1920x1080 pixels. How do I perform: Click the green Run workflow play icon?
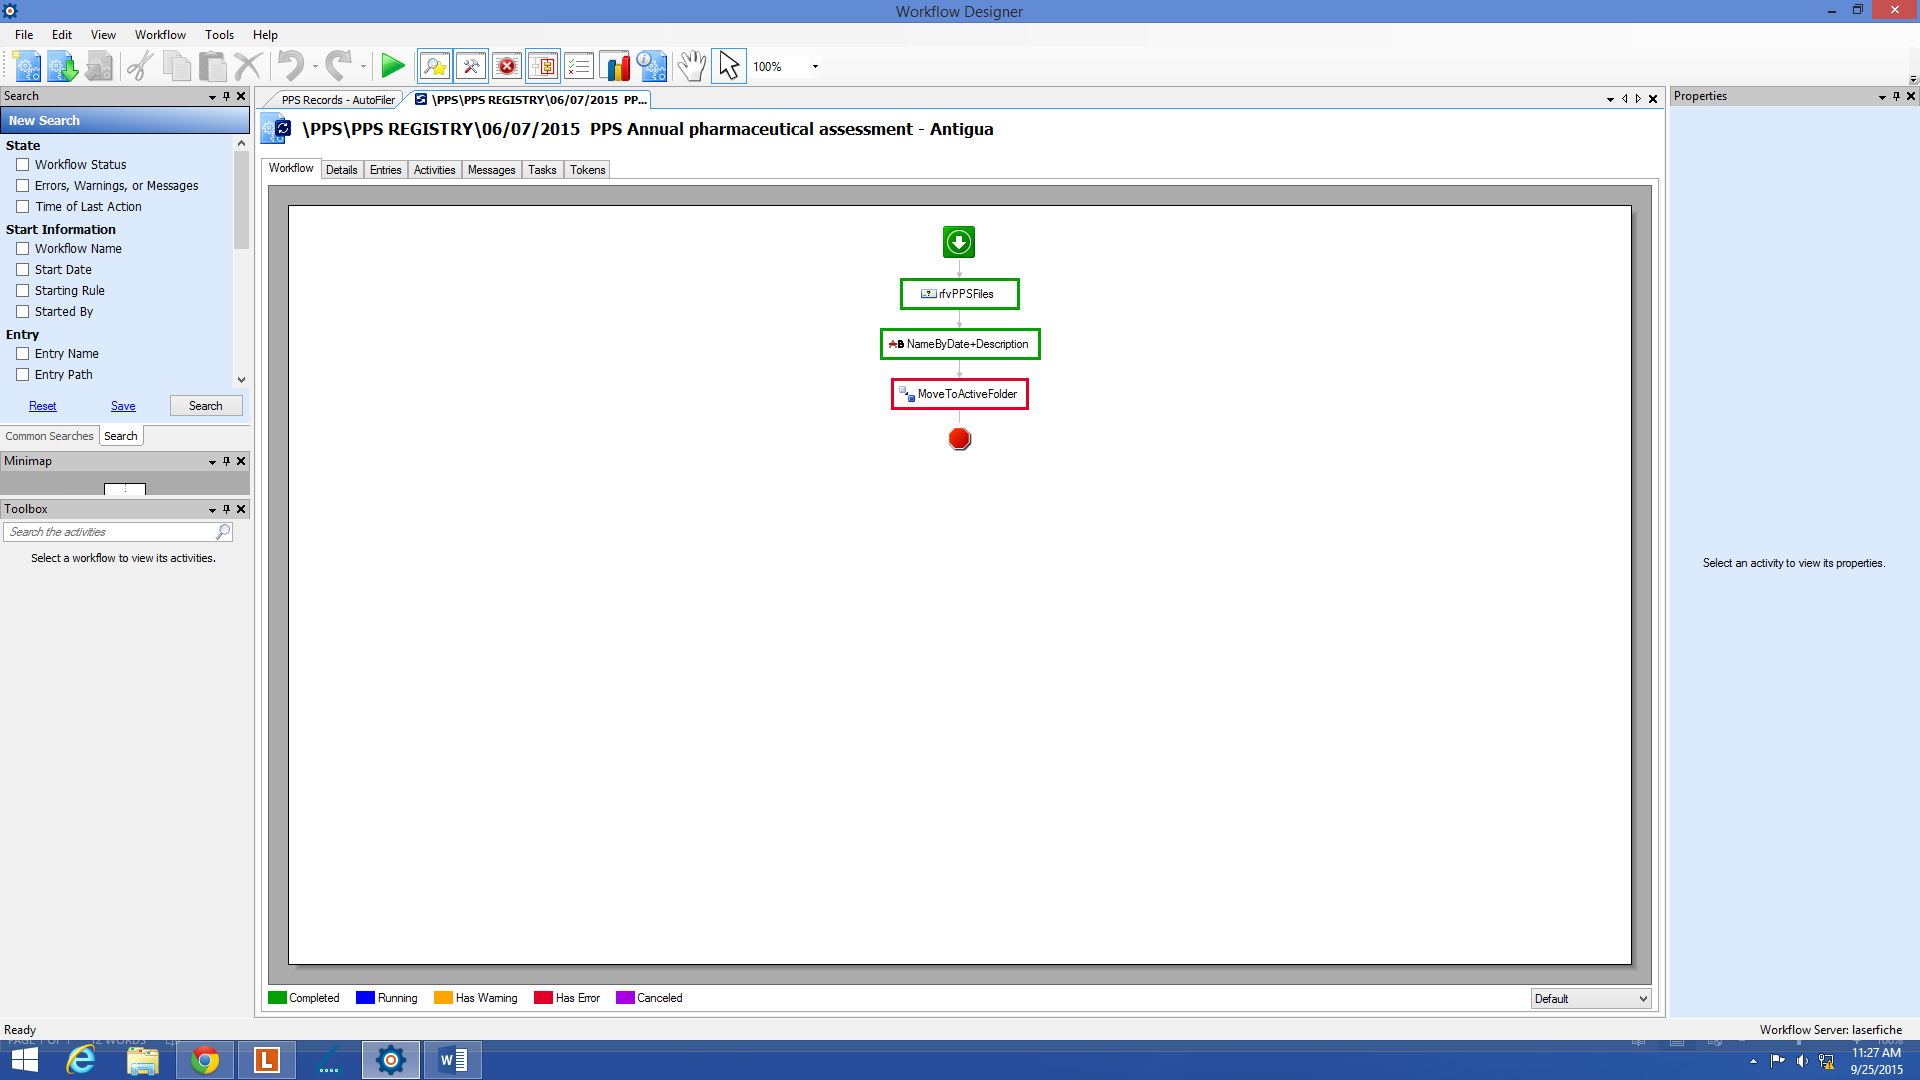(x=393, y=66)
